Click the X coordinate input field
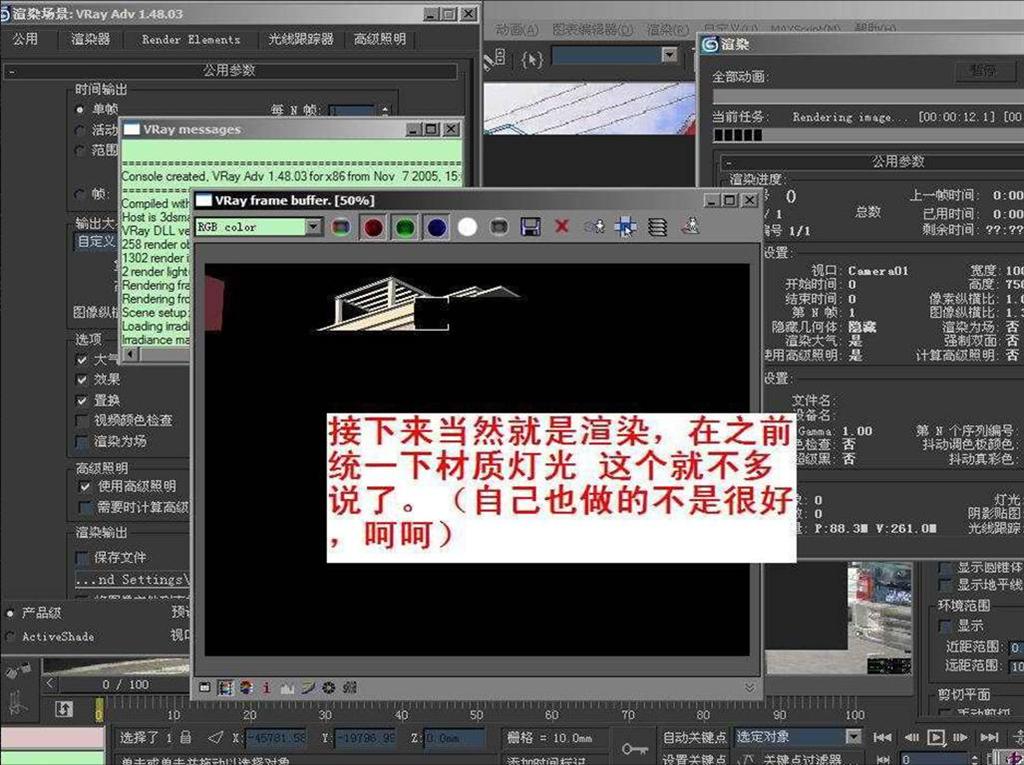The image size is (1024, 765). [276, 738]
